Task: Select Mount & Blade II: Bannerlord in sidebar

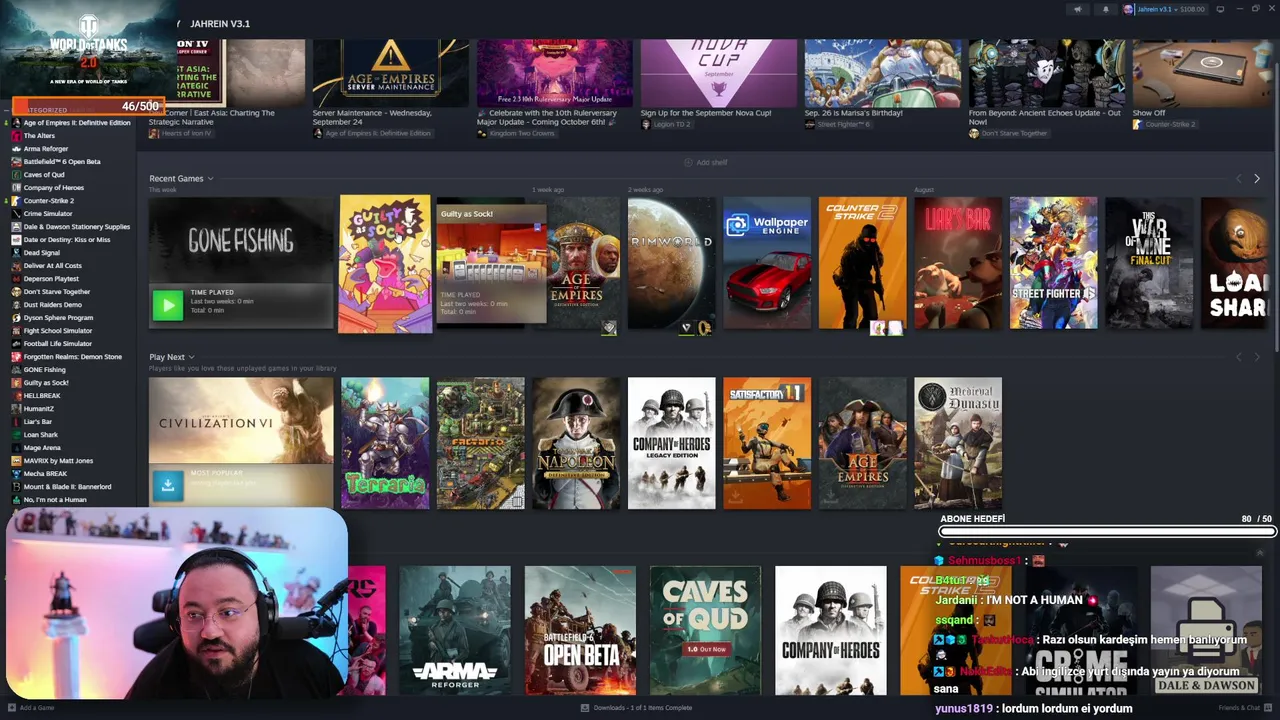Action: click(67, 487)
